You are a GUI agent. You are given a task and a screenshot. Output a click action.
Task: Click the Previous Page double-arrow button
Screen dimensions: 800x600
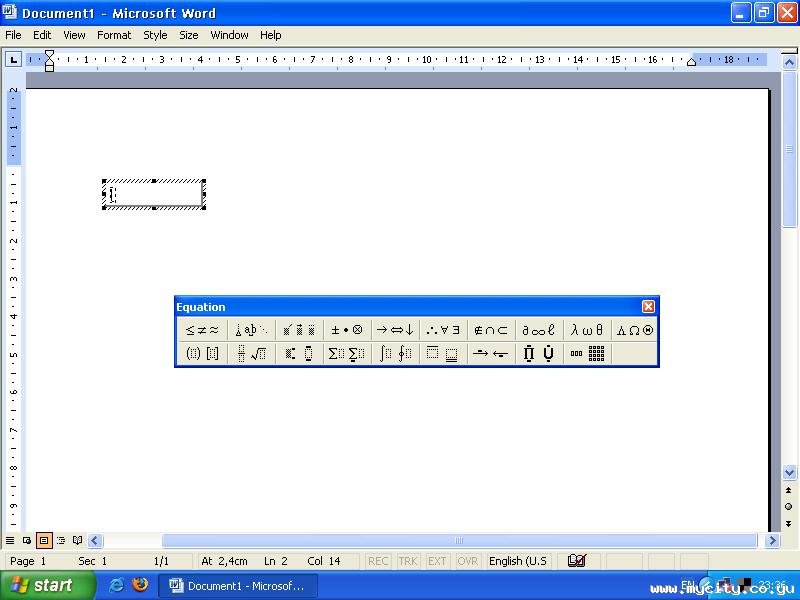click(x=789, y=490)
